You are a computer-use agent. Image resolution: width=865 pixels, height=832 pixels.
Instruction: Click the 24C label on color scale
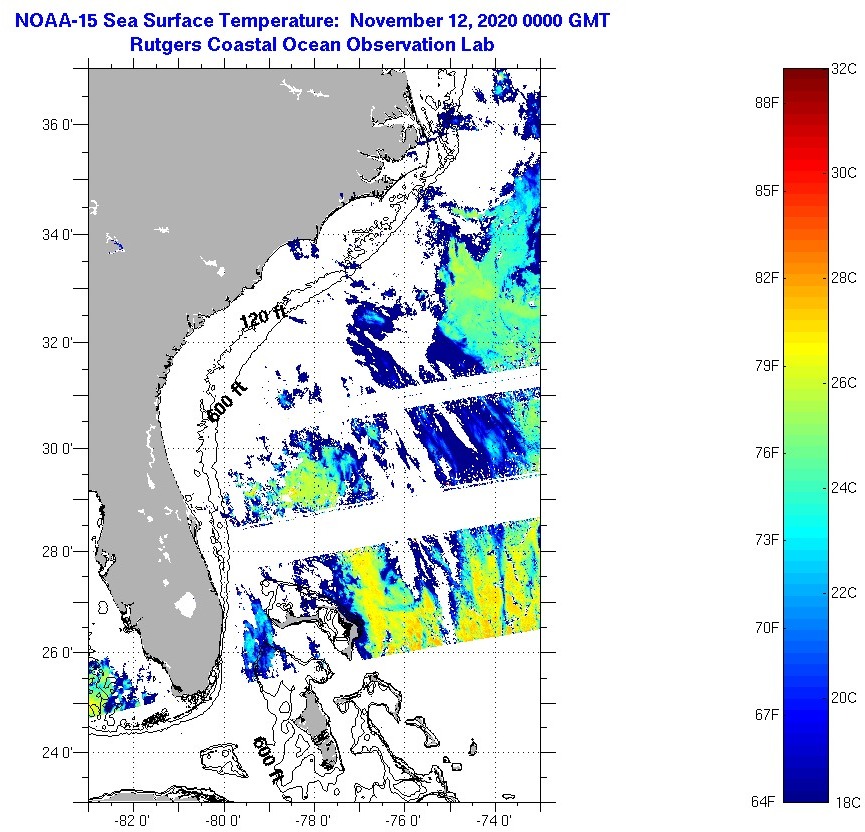pyautogui.click(x=844, y=487)
